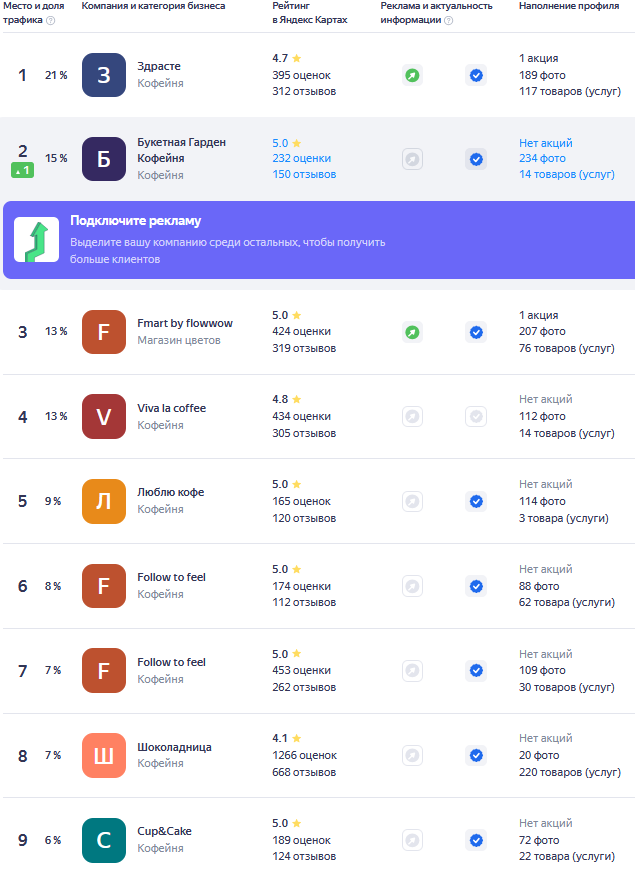Open the Подключите рекламу banner
Screen dimensions: 635x875
[x=319, y=240]
